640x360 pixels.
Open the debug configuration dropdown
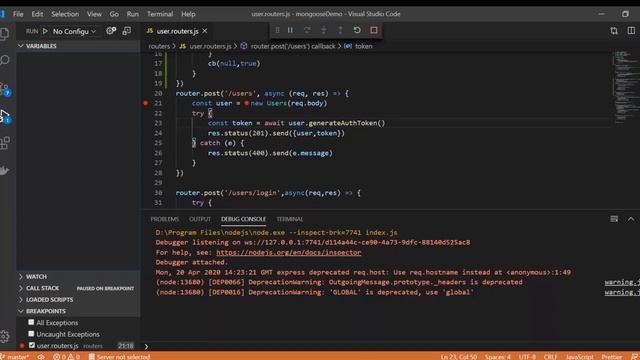(x=74, y=31)
